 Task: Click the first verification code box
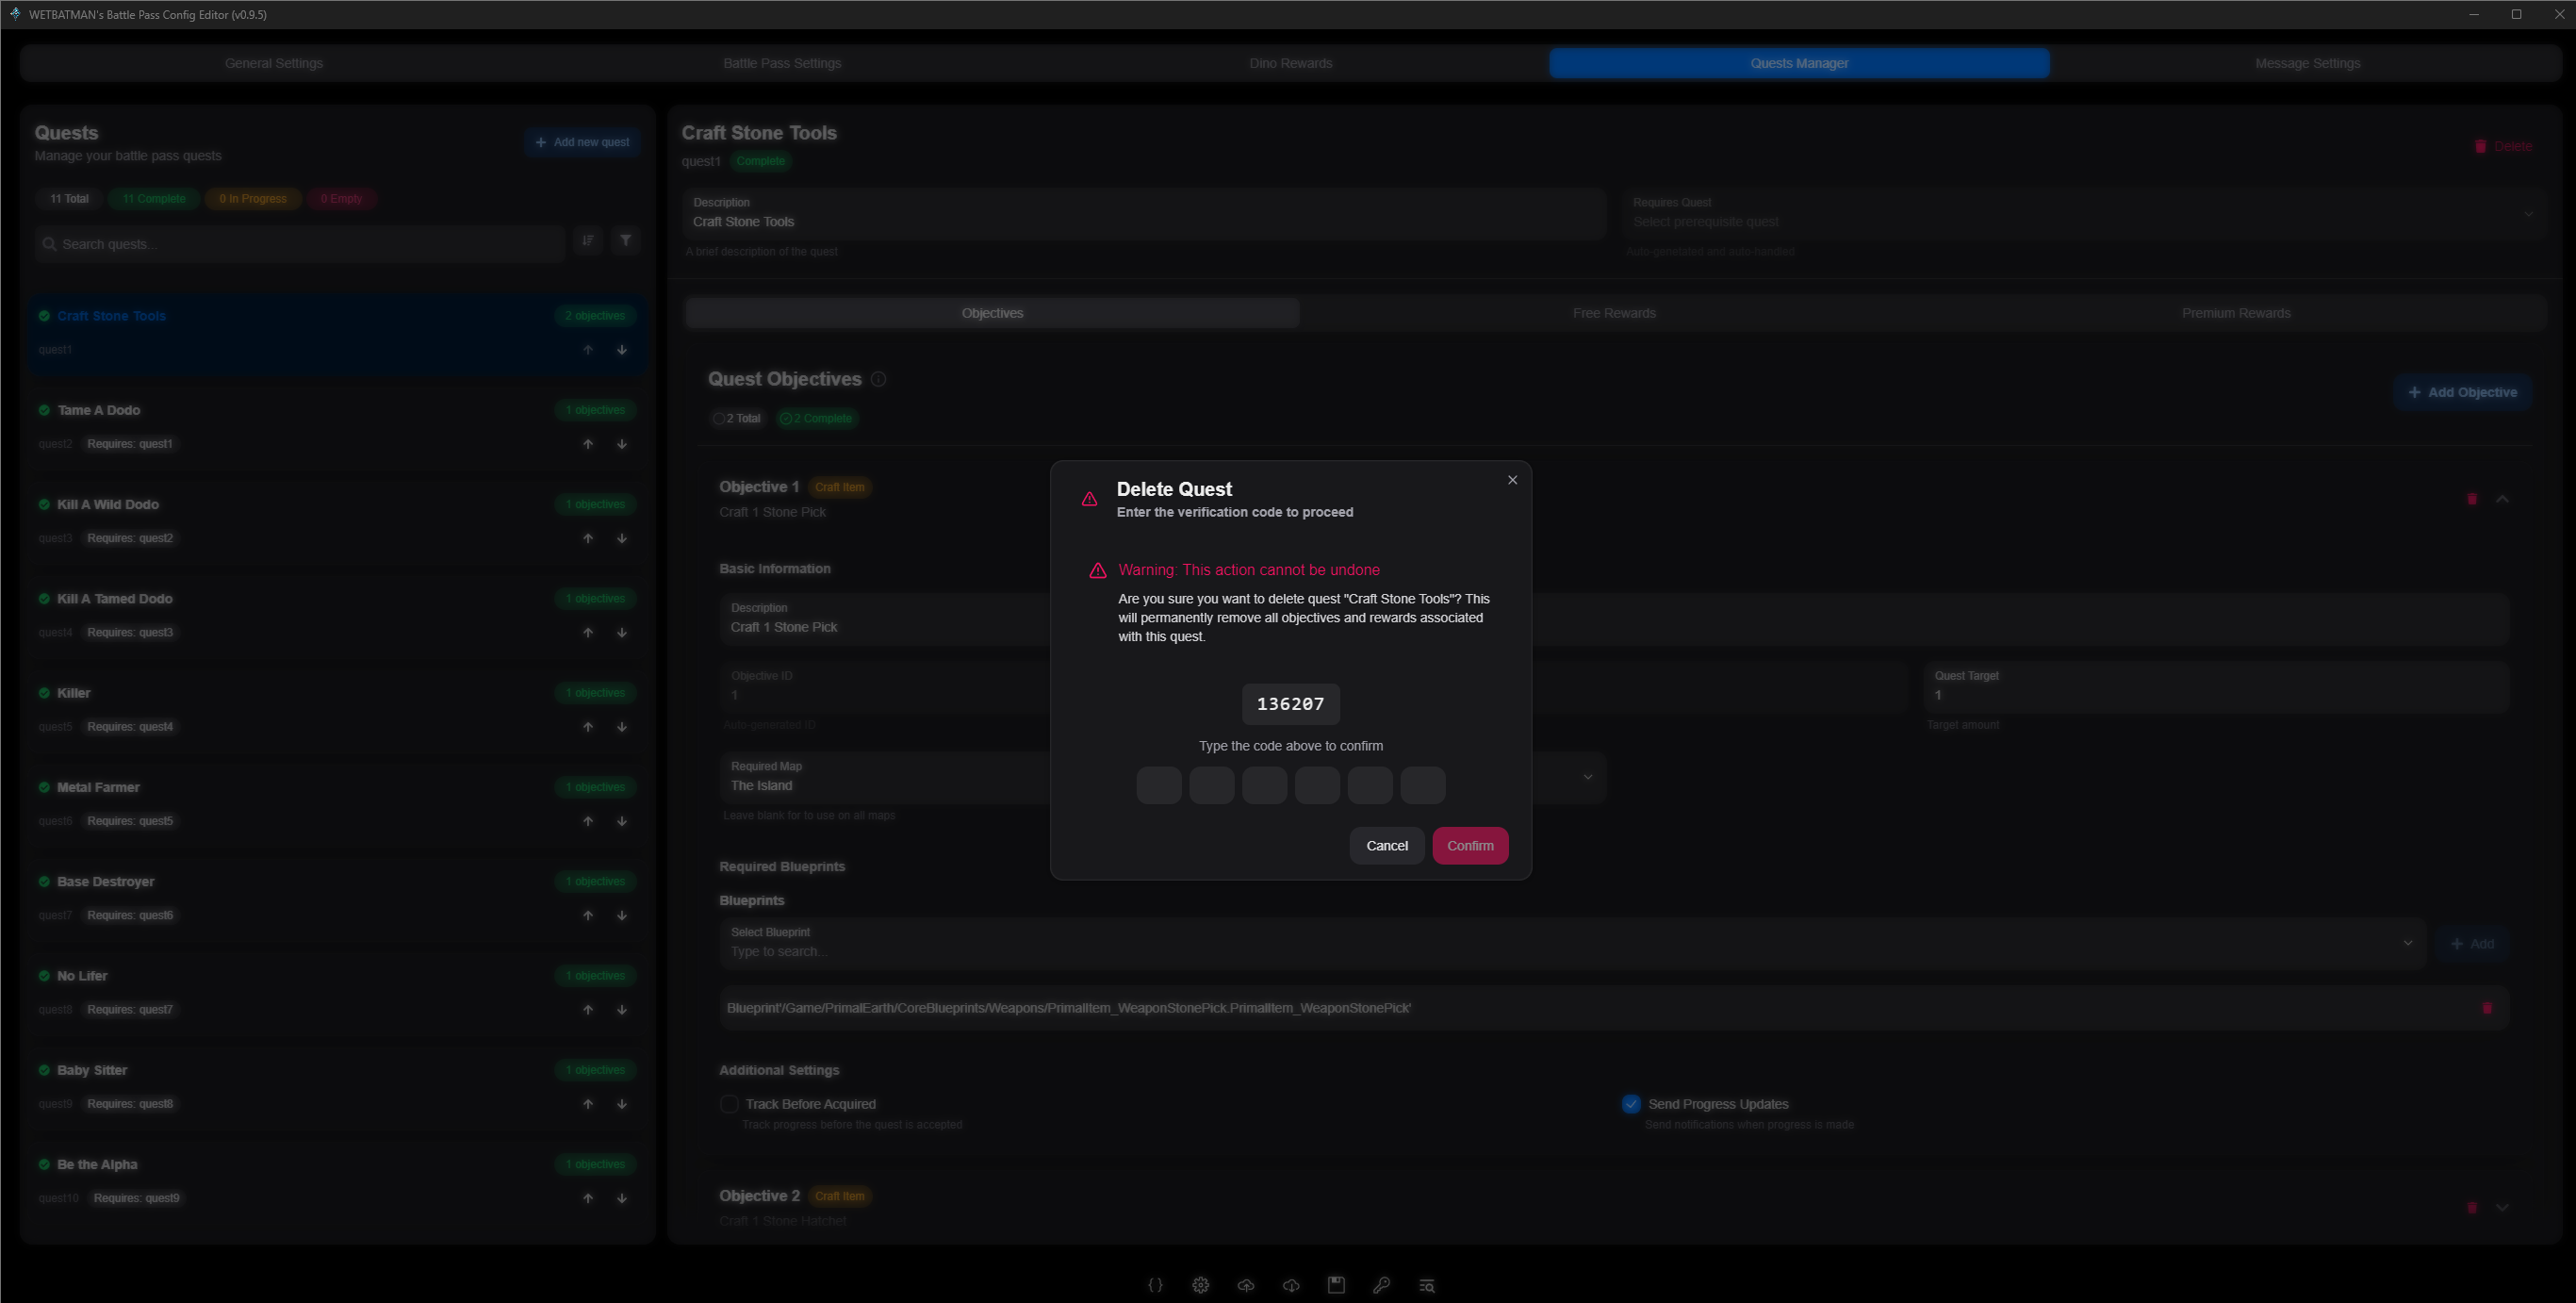coord(1159,785)
